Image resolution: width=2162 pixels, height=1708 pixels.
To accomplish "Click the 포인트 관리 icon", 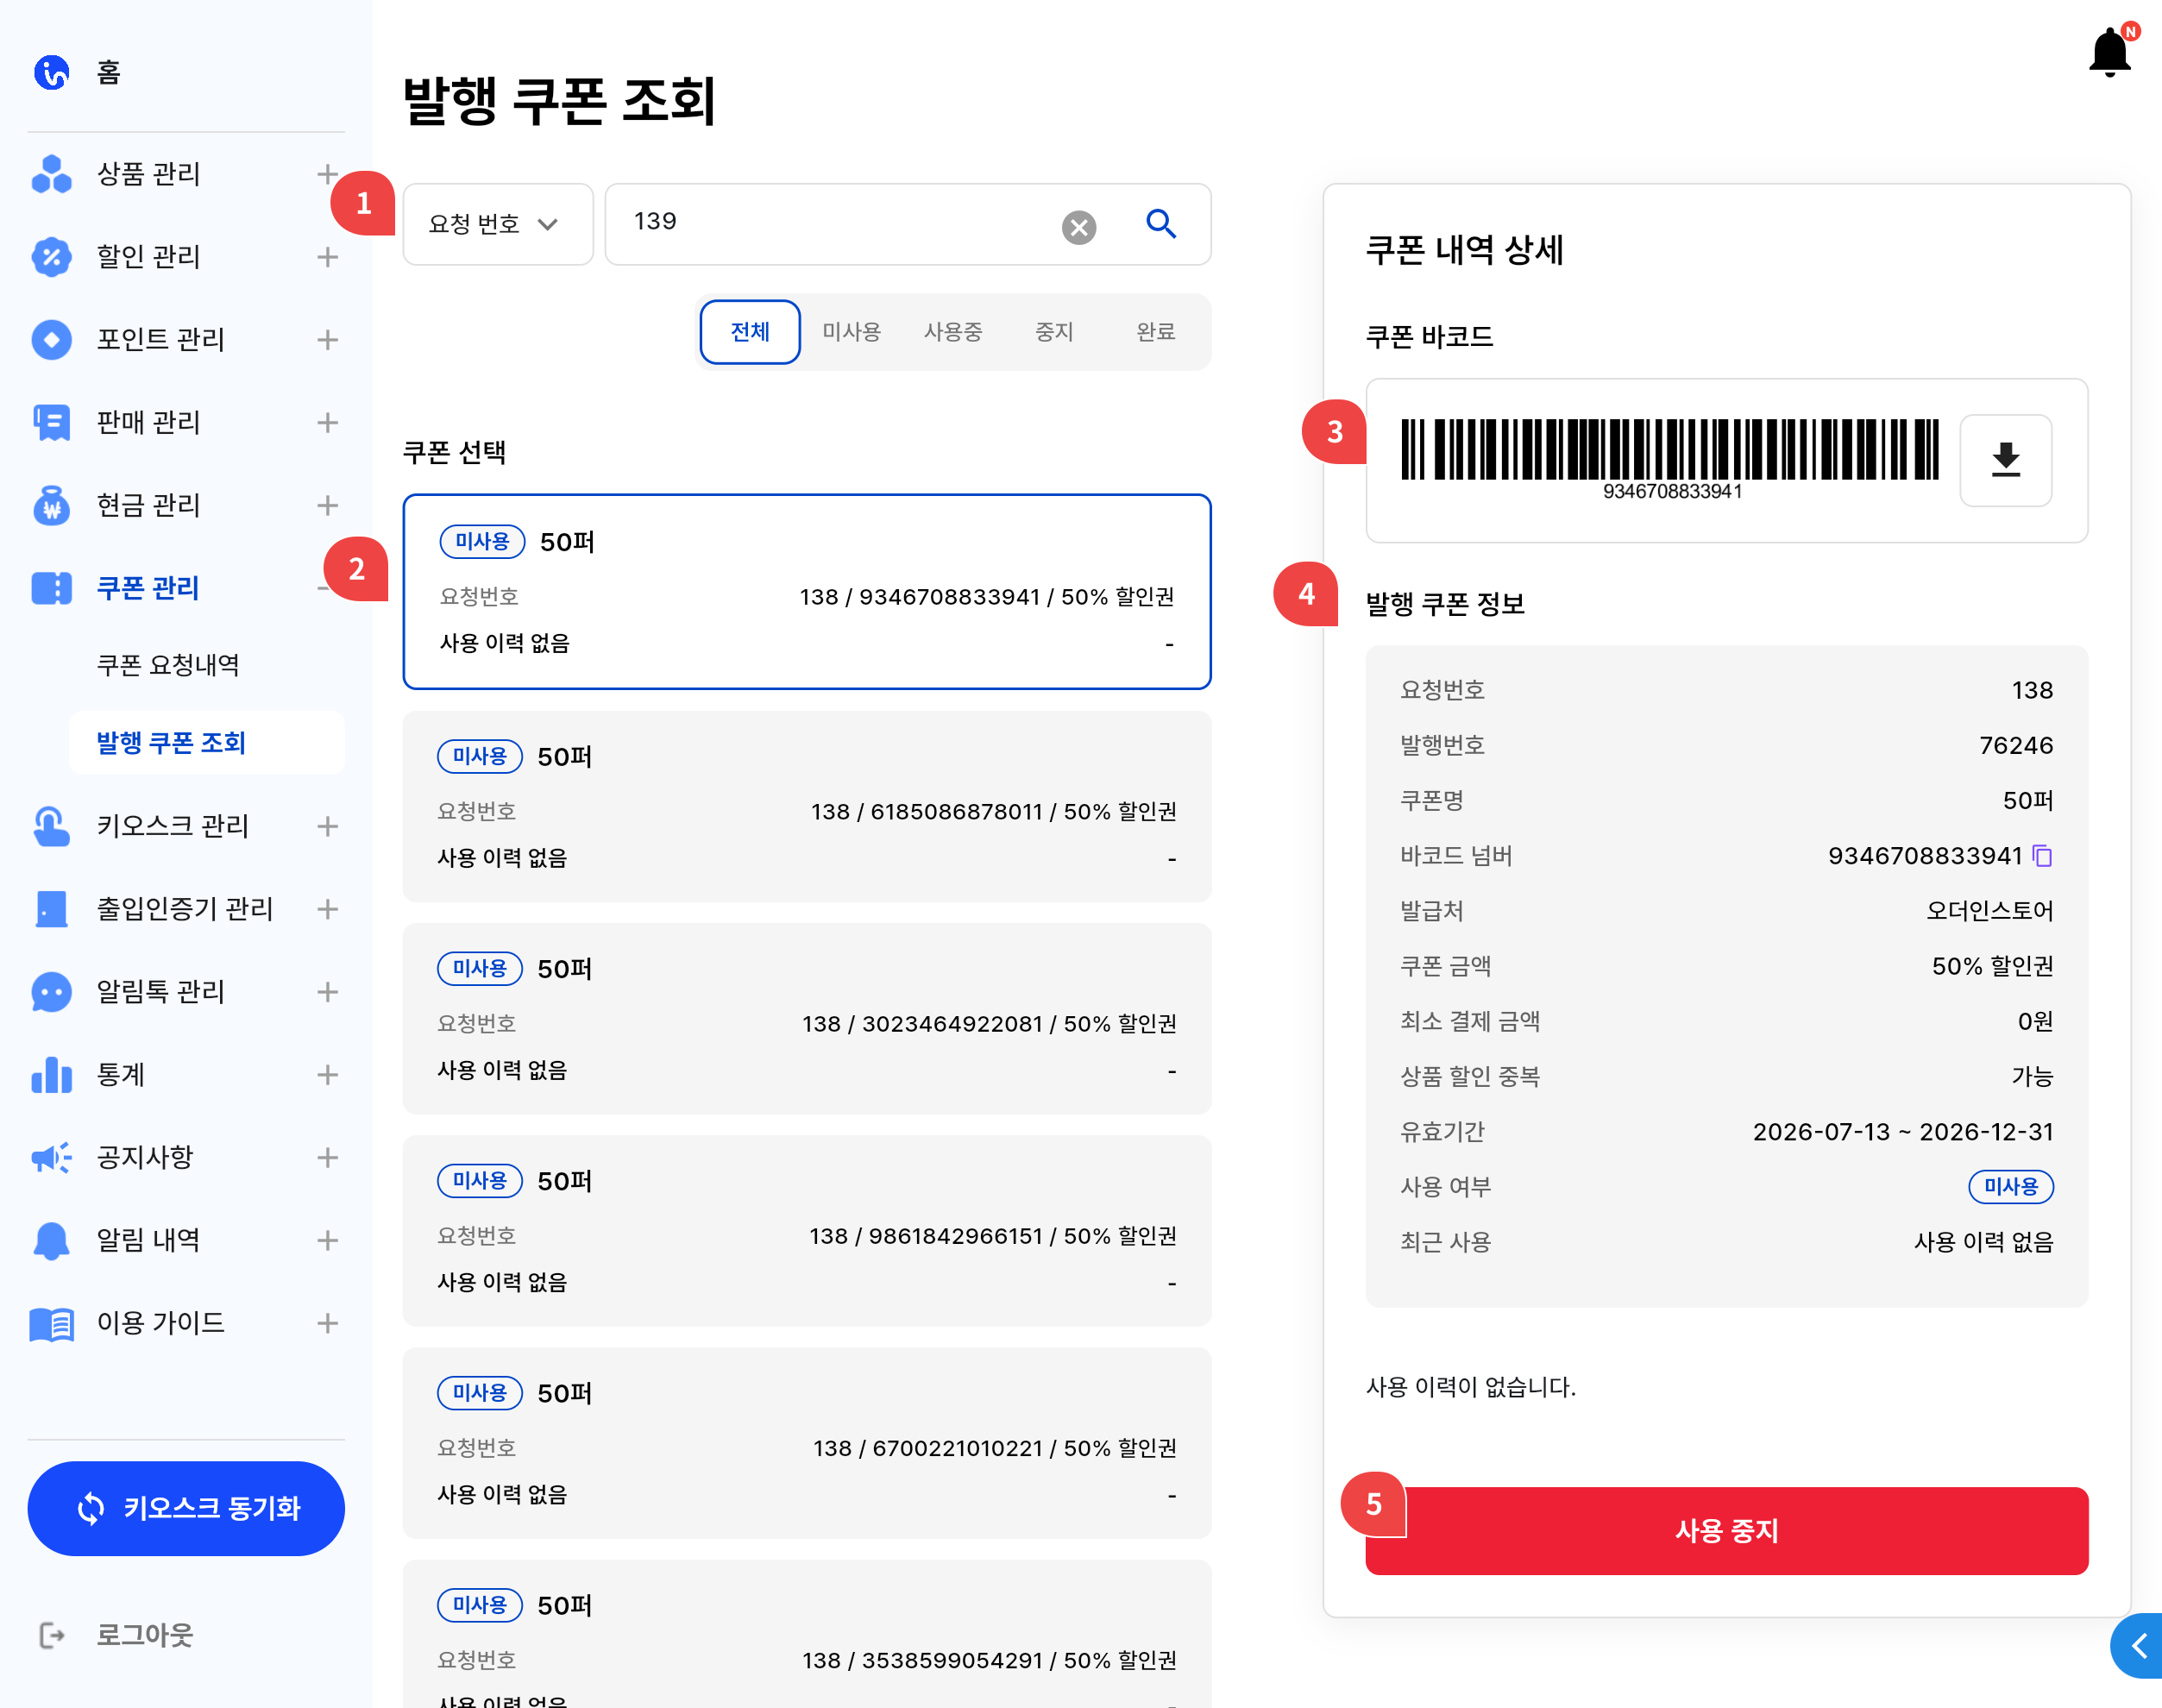I will pos(52,340).
